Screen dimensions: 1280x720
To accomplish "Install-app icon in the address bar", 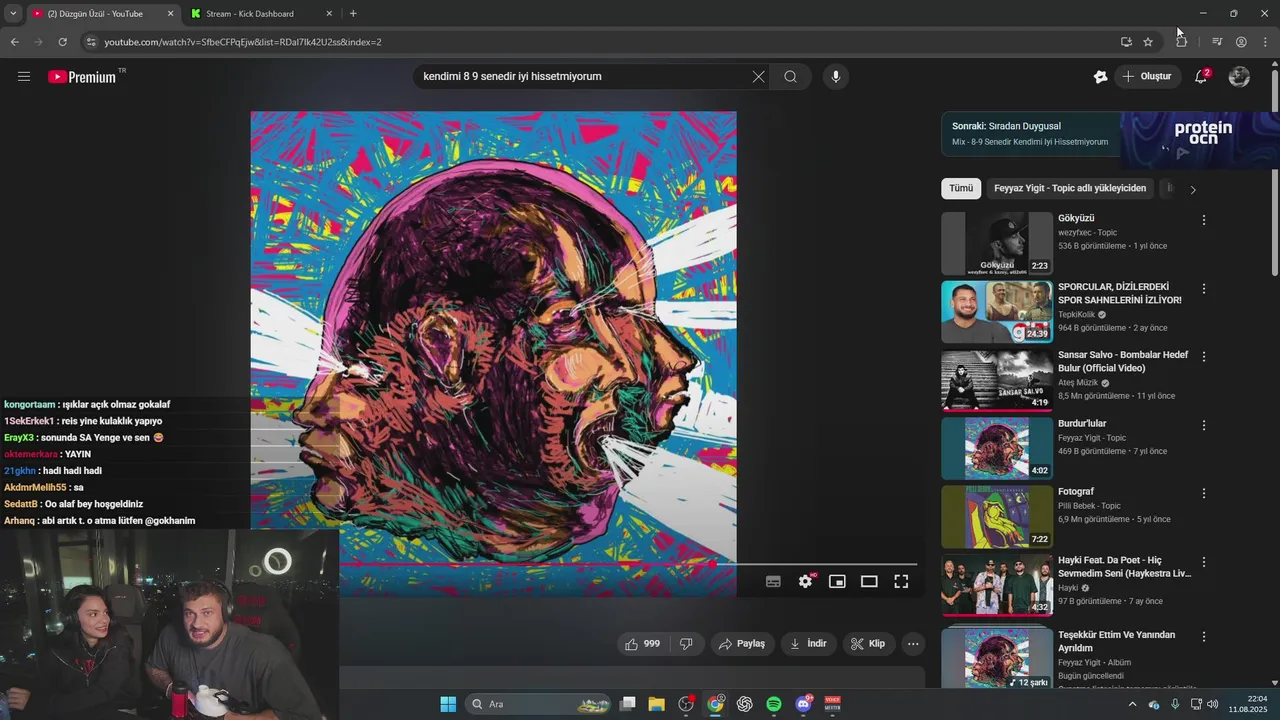I will (x=1126, y=42).
